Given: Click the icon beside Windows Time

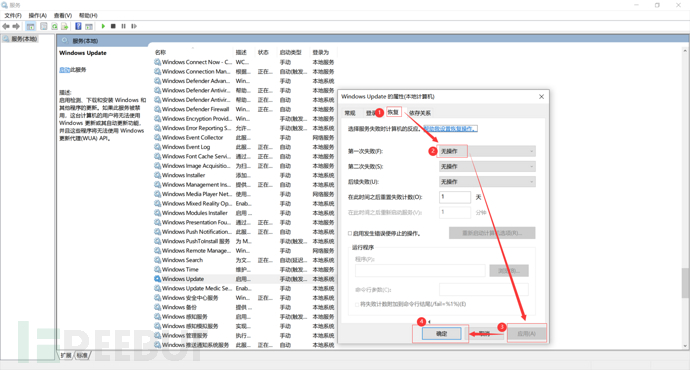Looking at the screenshot, I should coord(157,269).
